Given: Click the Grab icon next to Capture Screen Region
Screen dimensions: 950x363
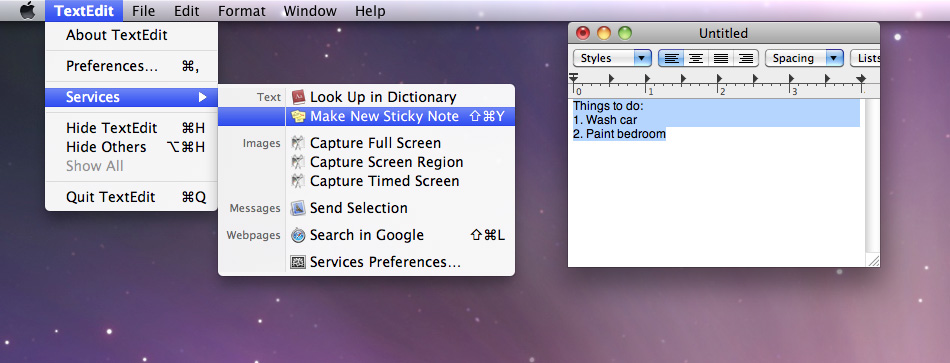Looking at the screenshot, I should pyautogui.click(x=297, y=162).
